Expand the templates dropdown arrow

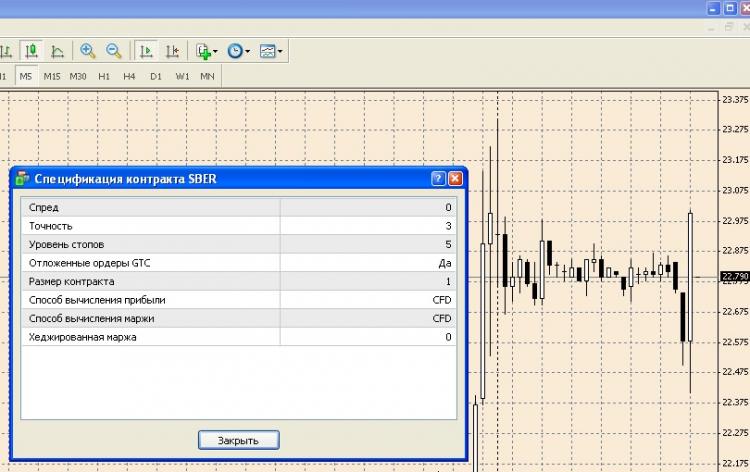[280, 51]
